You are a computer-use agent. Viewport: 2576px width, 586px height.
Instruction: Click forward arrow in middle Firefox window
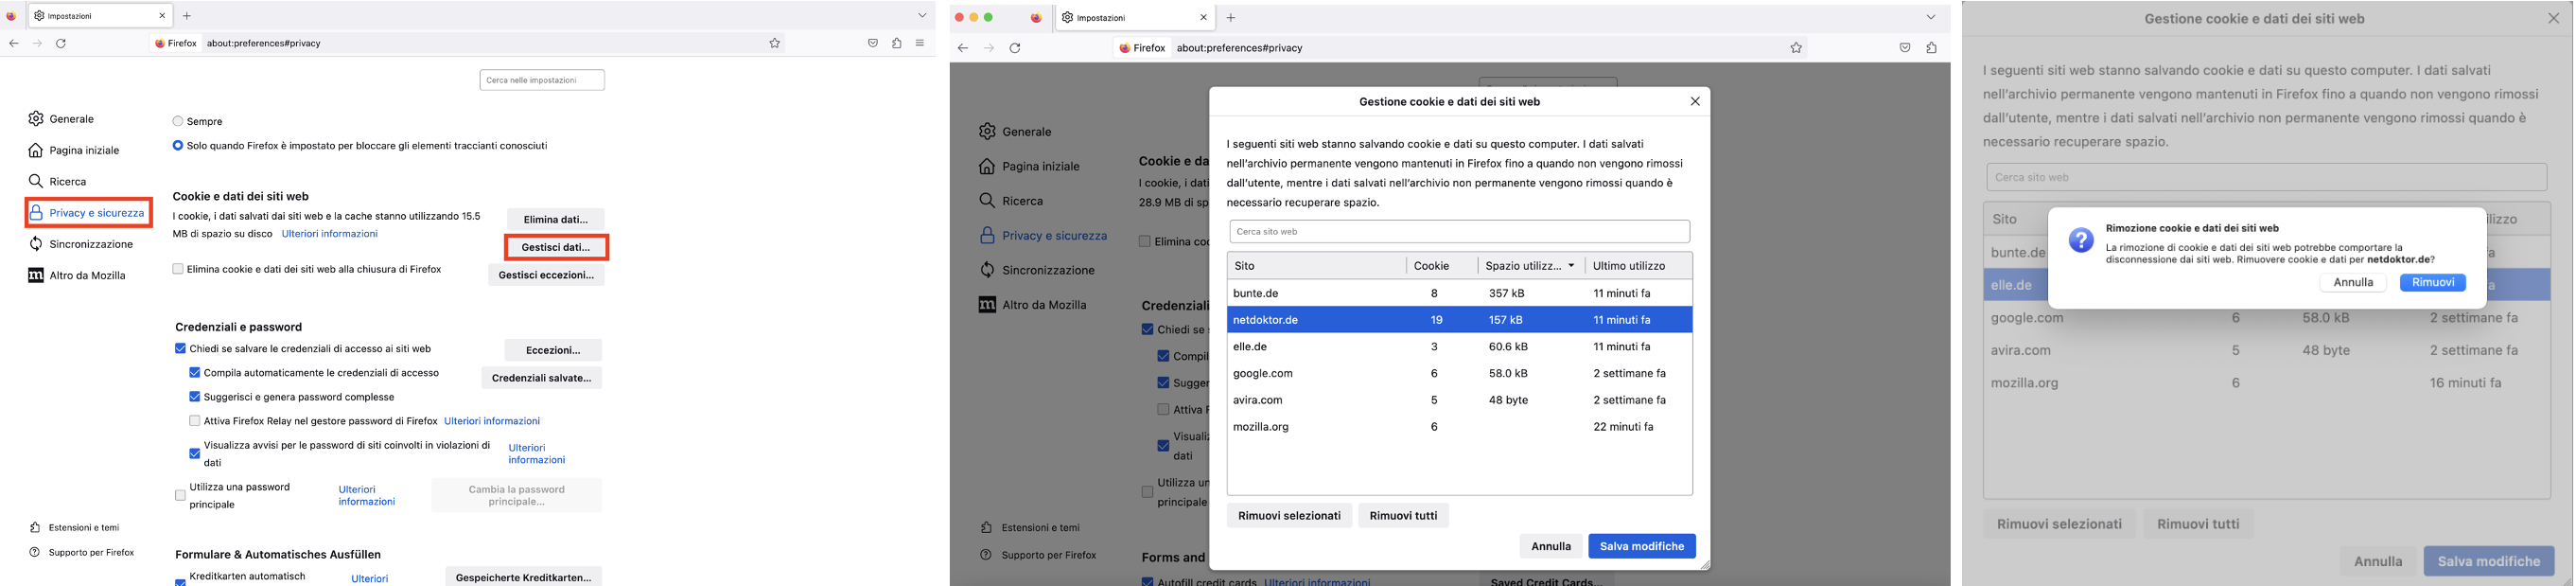click(x=989, y=48)
